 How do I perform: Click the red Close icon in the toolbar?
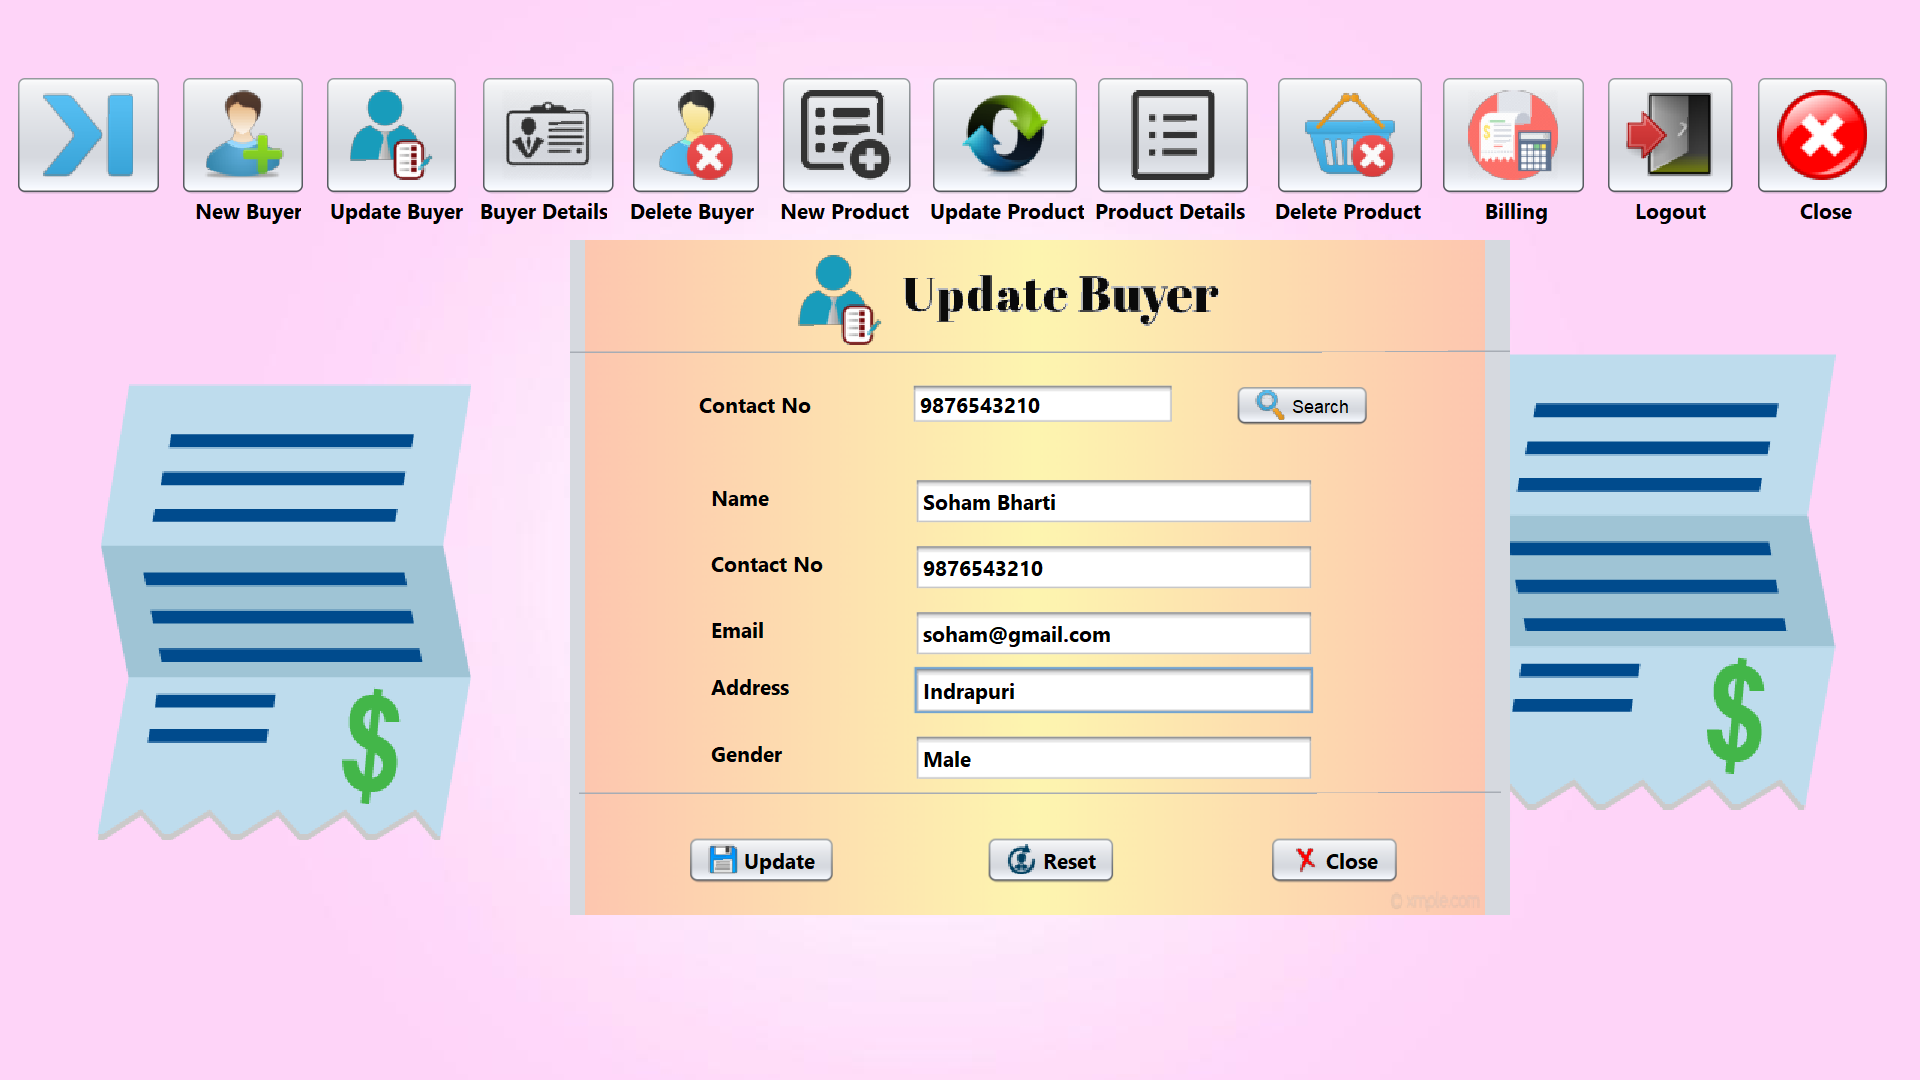pos(1821,135)
